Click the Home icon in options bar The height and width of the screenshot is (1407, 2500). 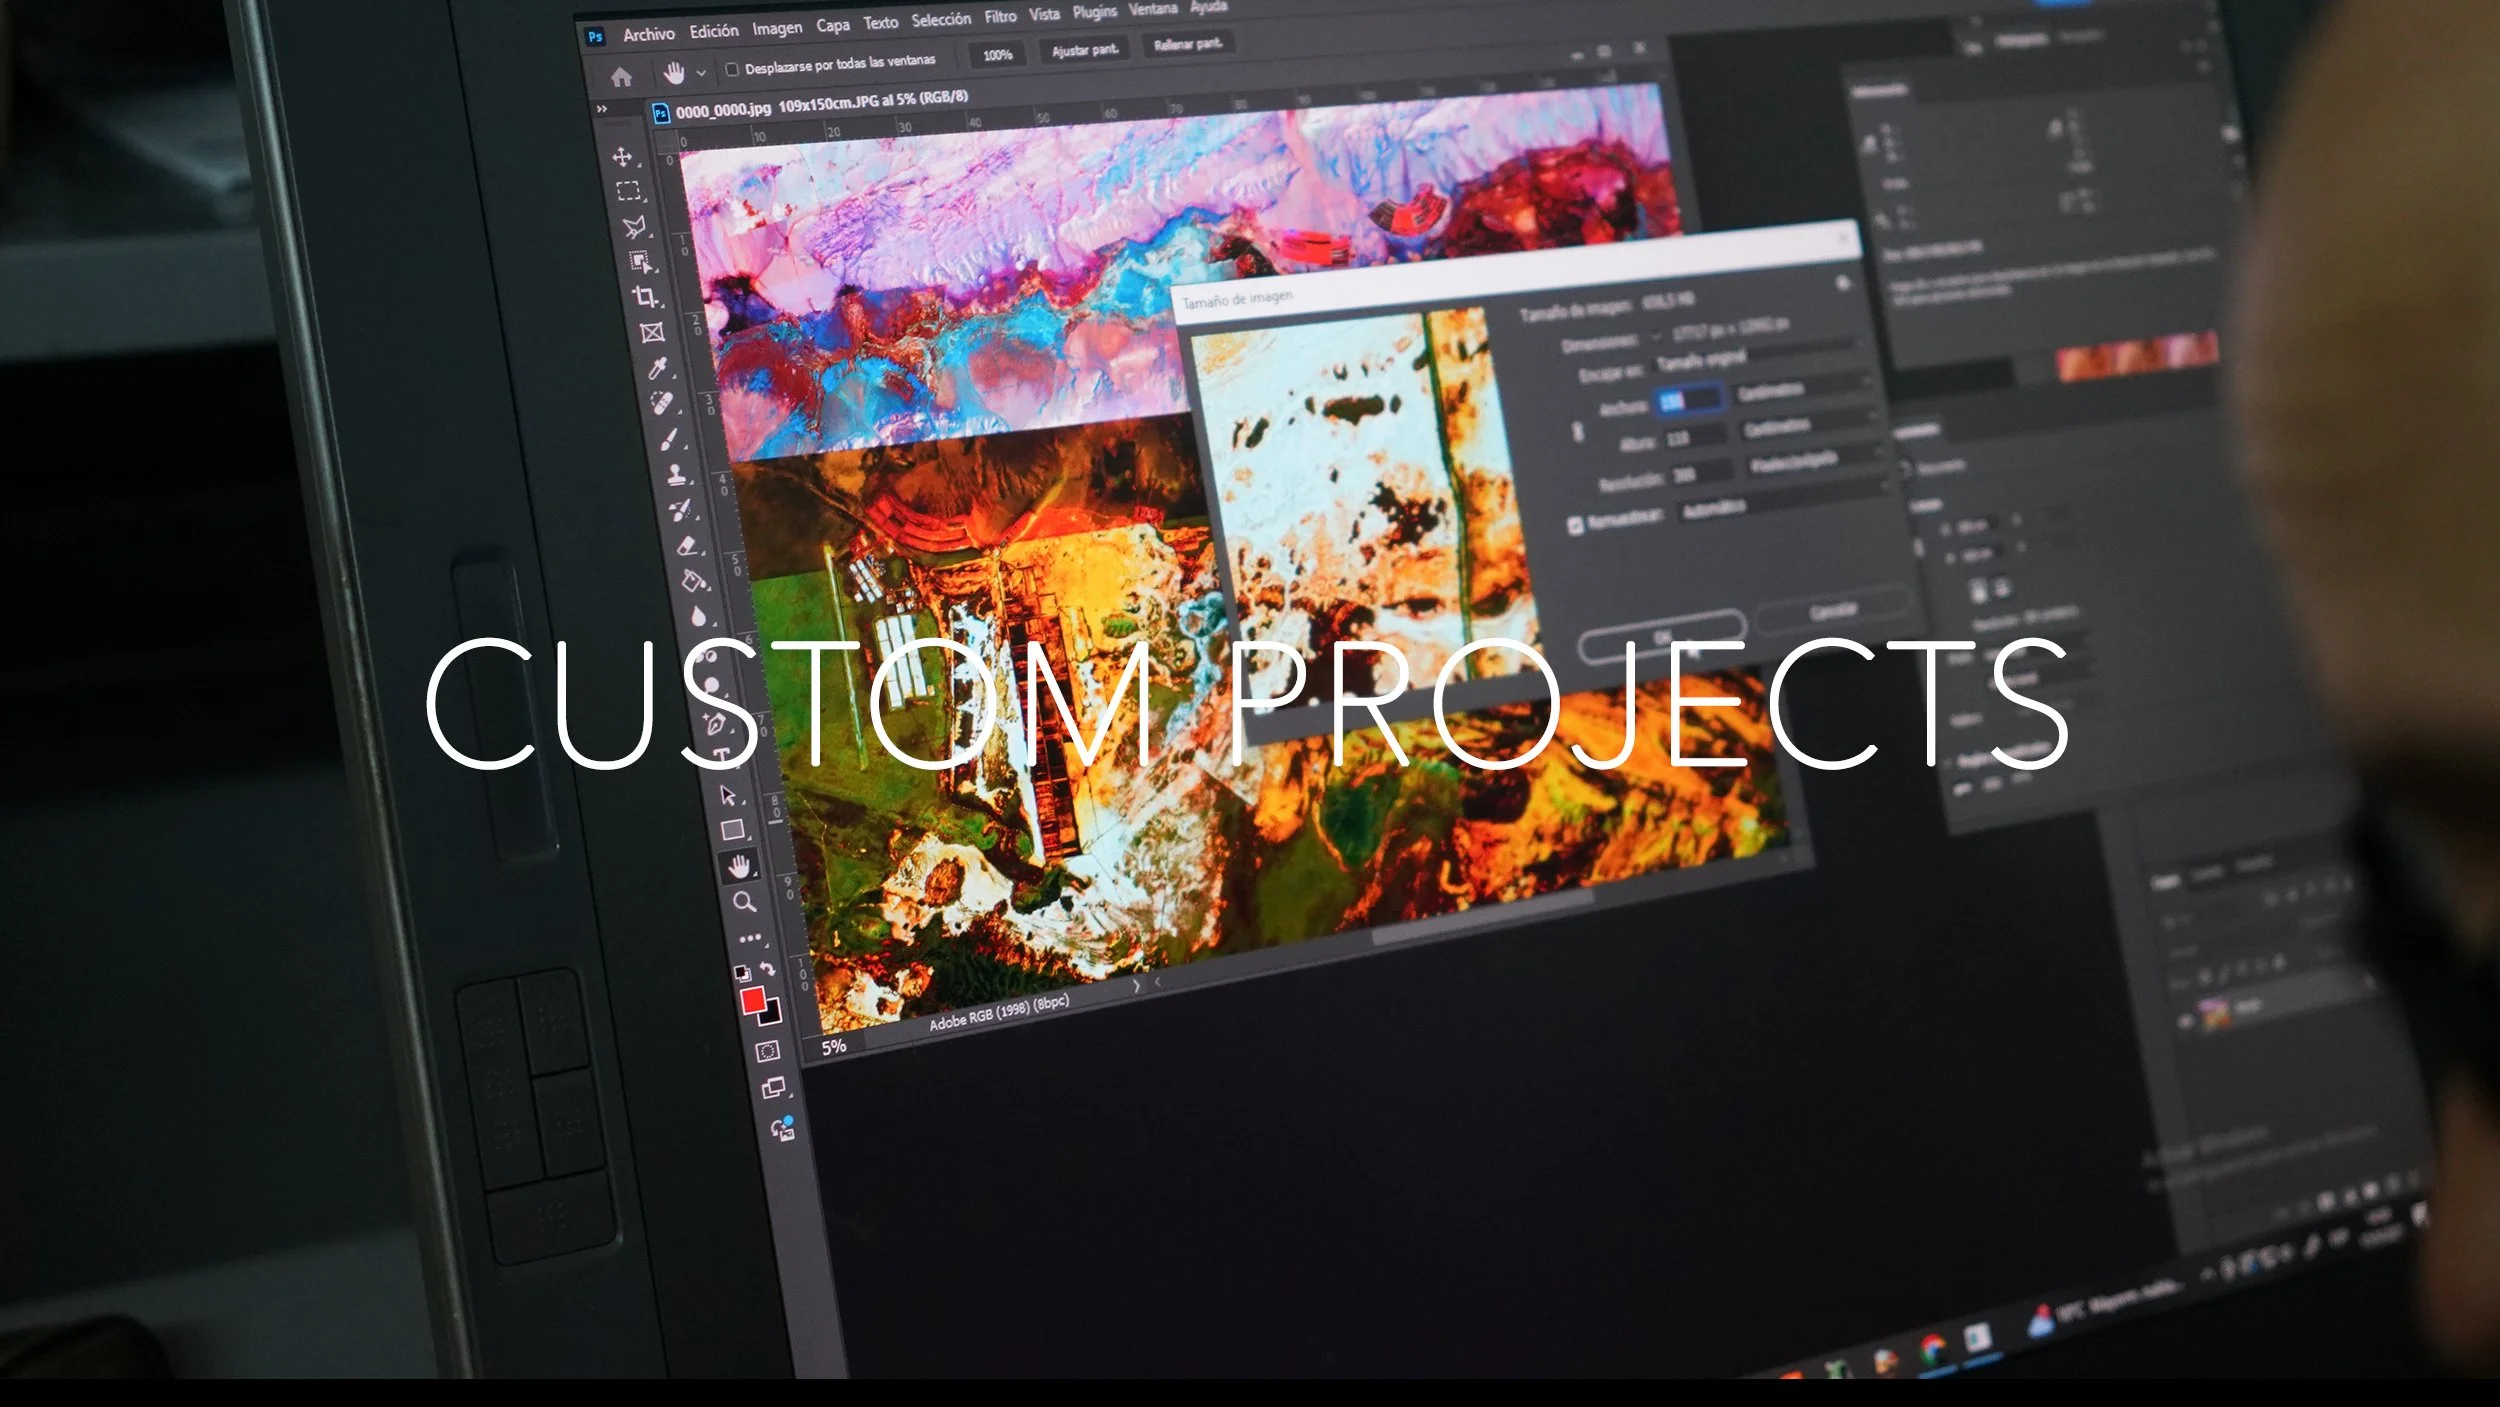(x=621, y=77)
